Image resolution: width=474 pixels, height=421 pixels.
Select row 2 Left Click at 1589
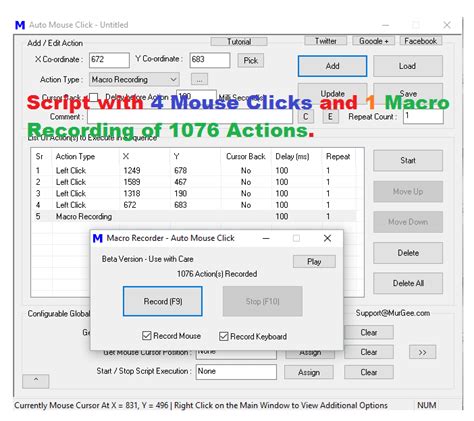[193, 182]
